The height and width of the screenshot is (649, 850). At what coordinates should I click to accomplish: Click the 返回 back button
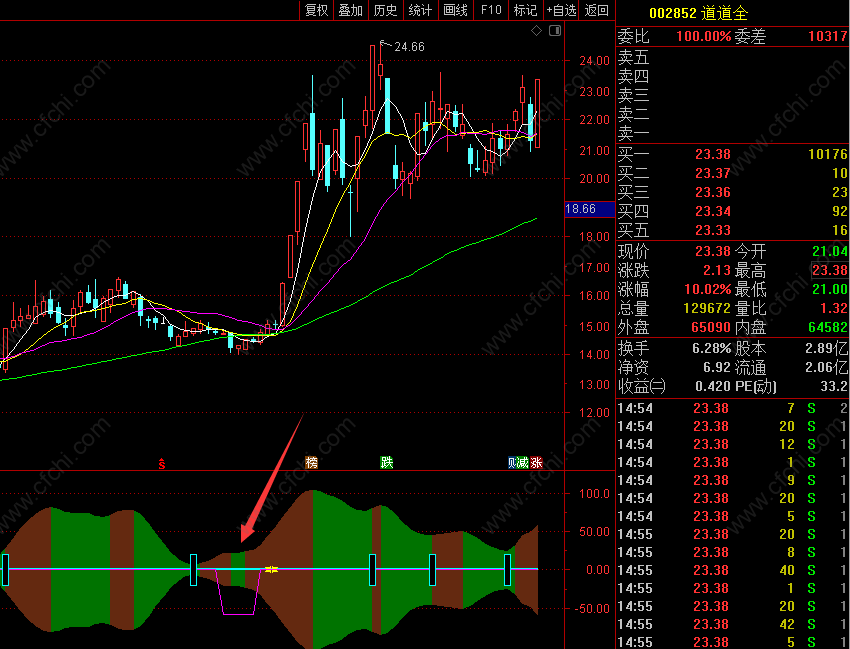point(596,10)
